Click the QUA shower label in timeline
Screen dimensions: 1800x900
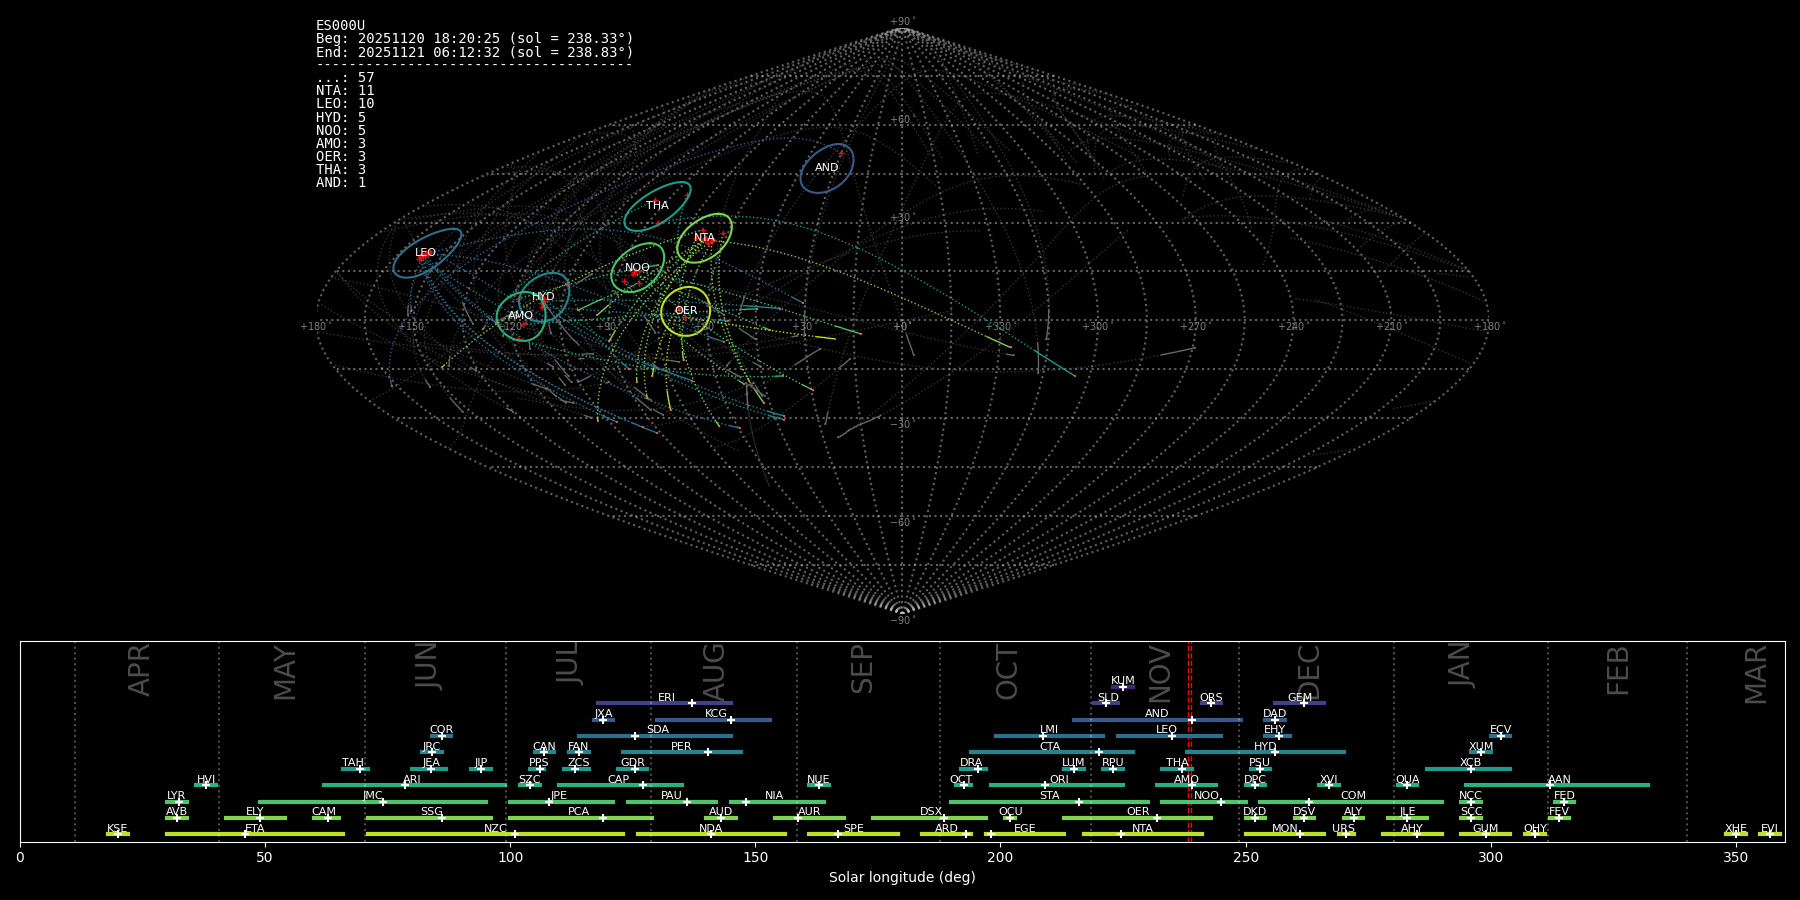[x=1407, y=780]
